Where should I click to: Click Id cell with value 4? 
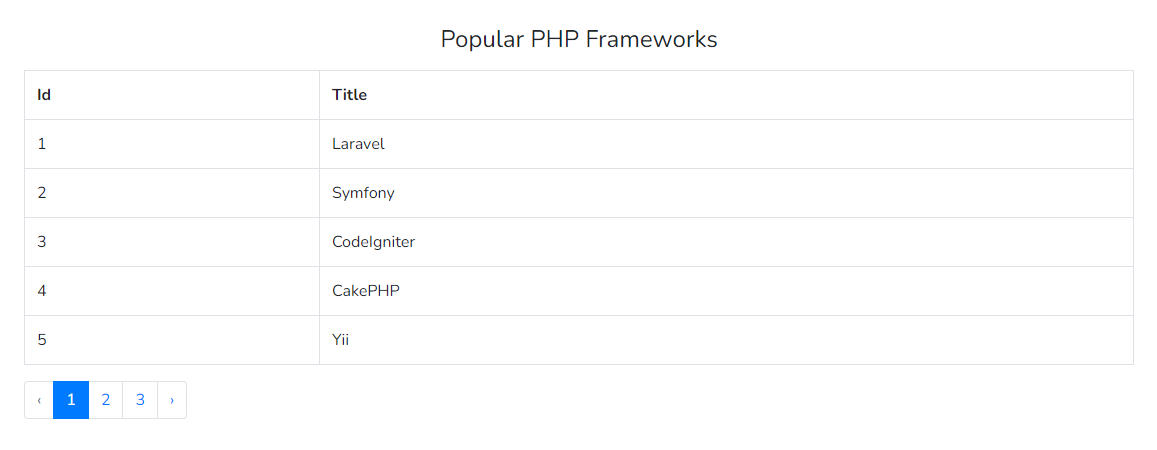click(172, 291)
